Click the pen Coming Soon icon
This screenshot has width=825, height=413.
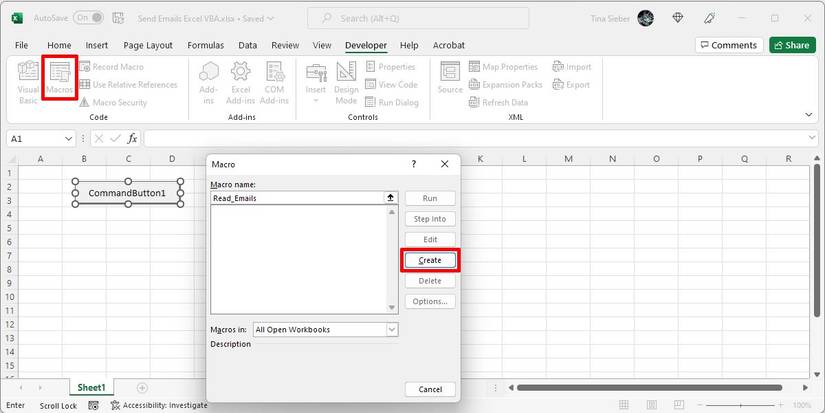coord(709,18)
